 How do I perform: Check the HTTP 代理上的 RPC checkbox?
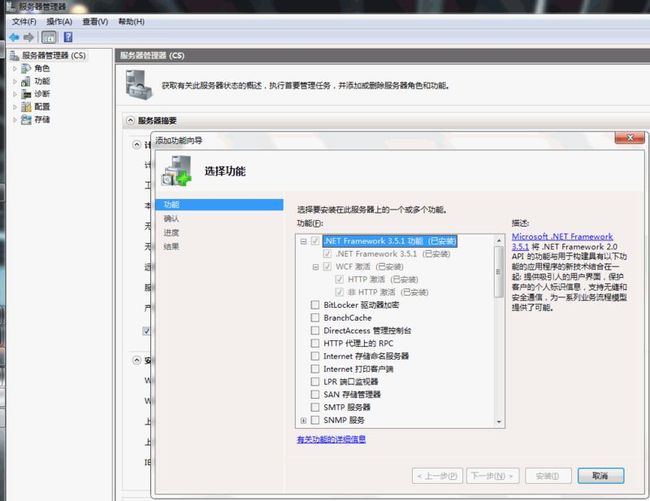[315, 344]
